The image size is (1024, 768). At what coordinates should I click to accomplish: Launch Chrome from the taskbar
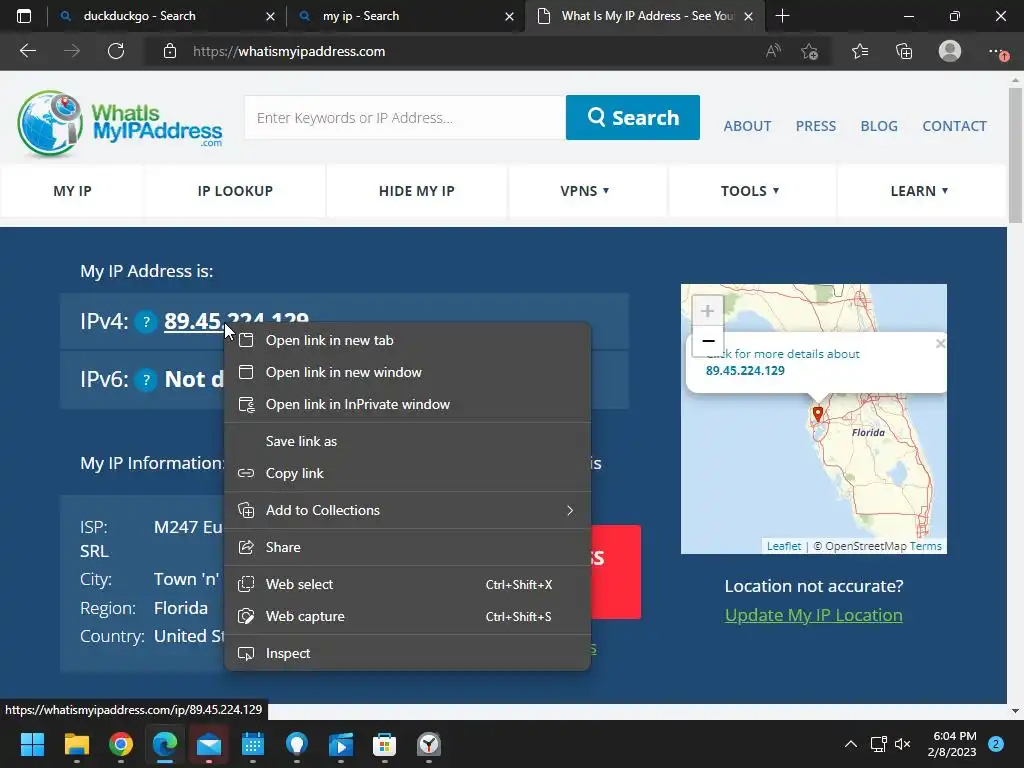[121, 744]
